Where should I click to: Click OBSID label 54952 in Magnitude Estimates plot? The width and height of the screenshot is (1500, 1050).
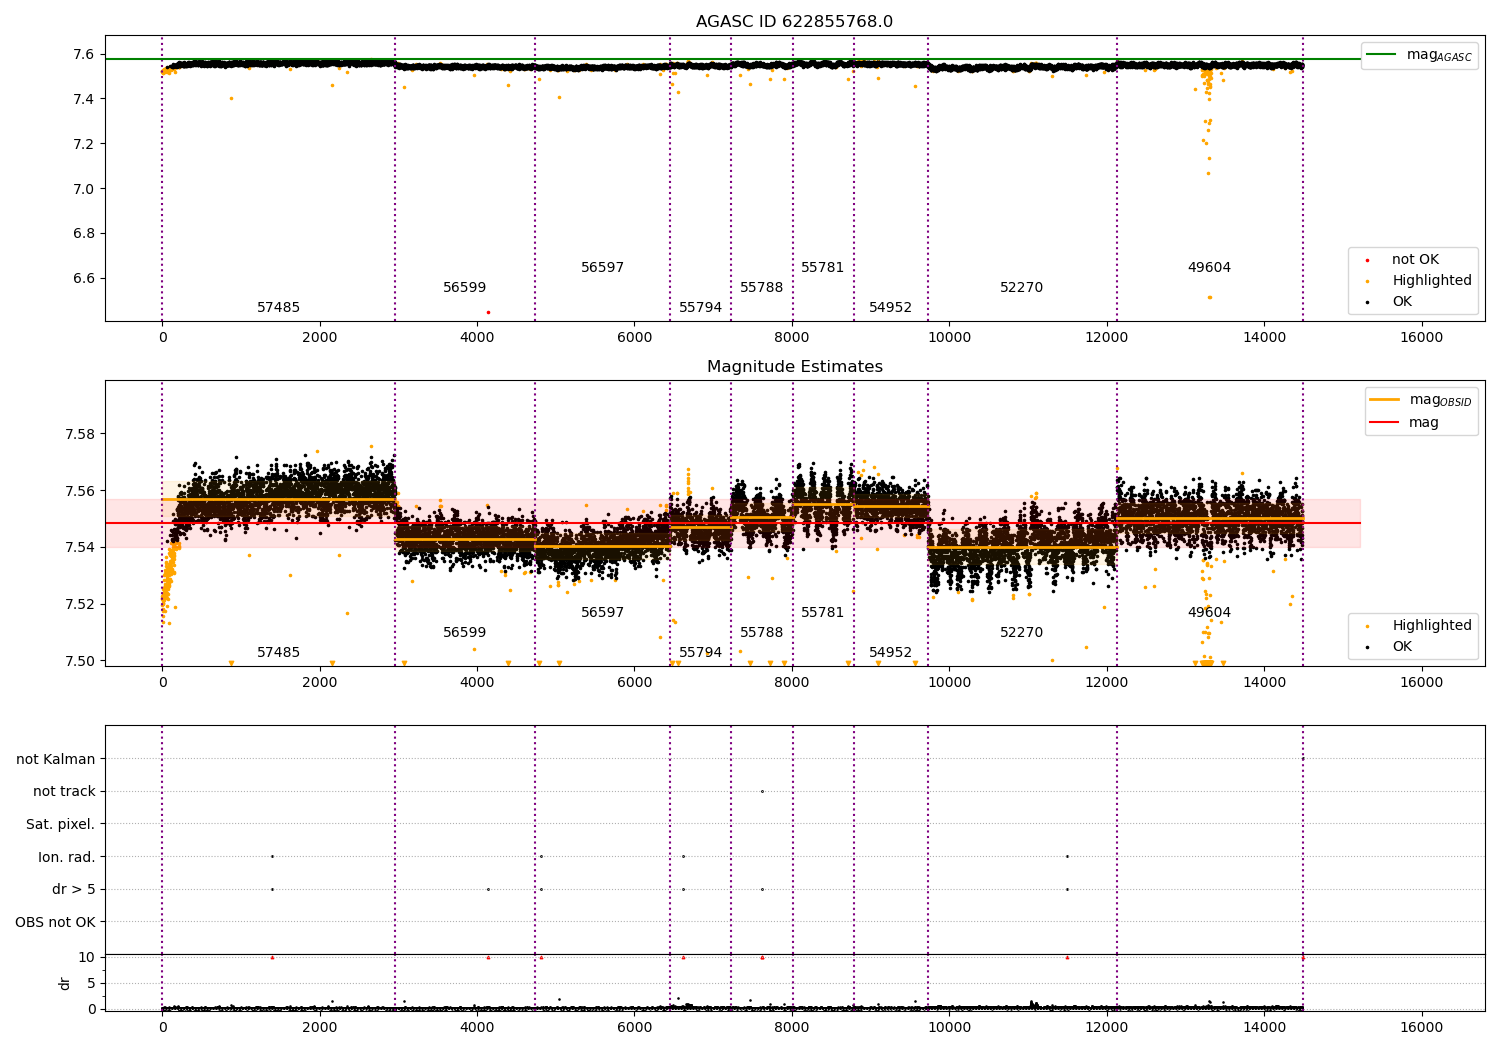pos(890,653)
